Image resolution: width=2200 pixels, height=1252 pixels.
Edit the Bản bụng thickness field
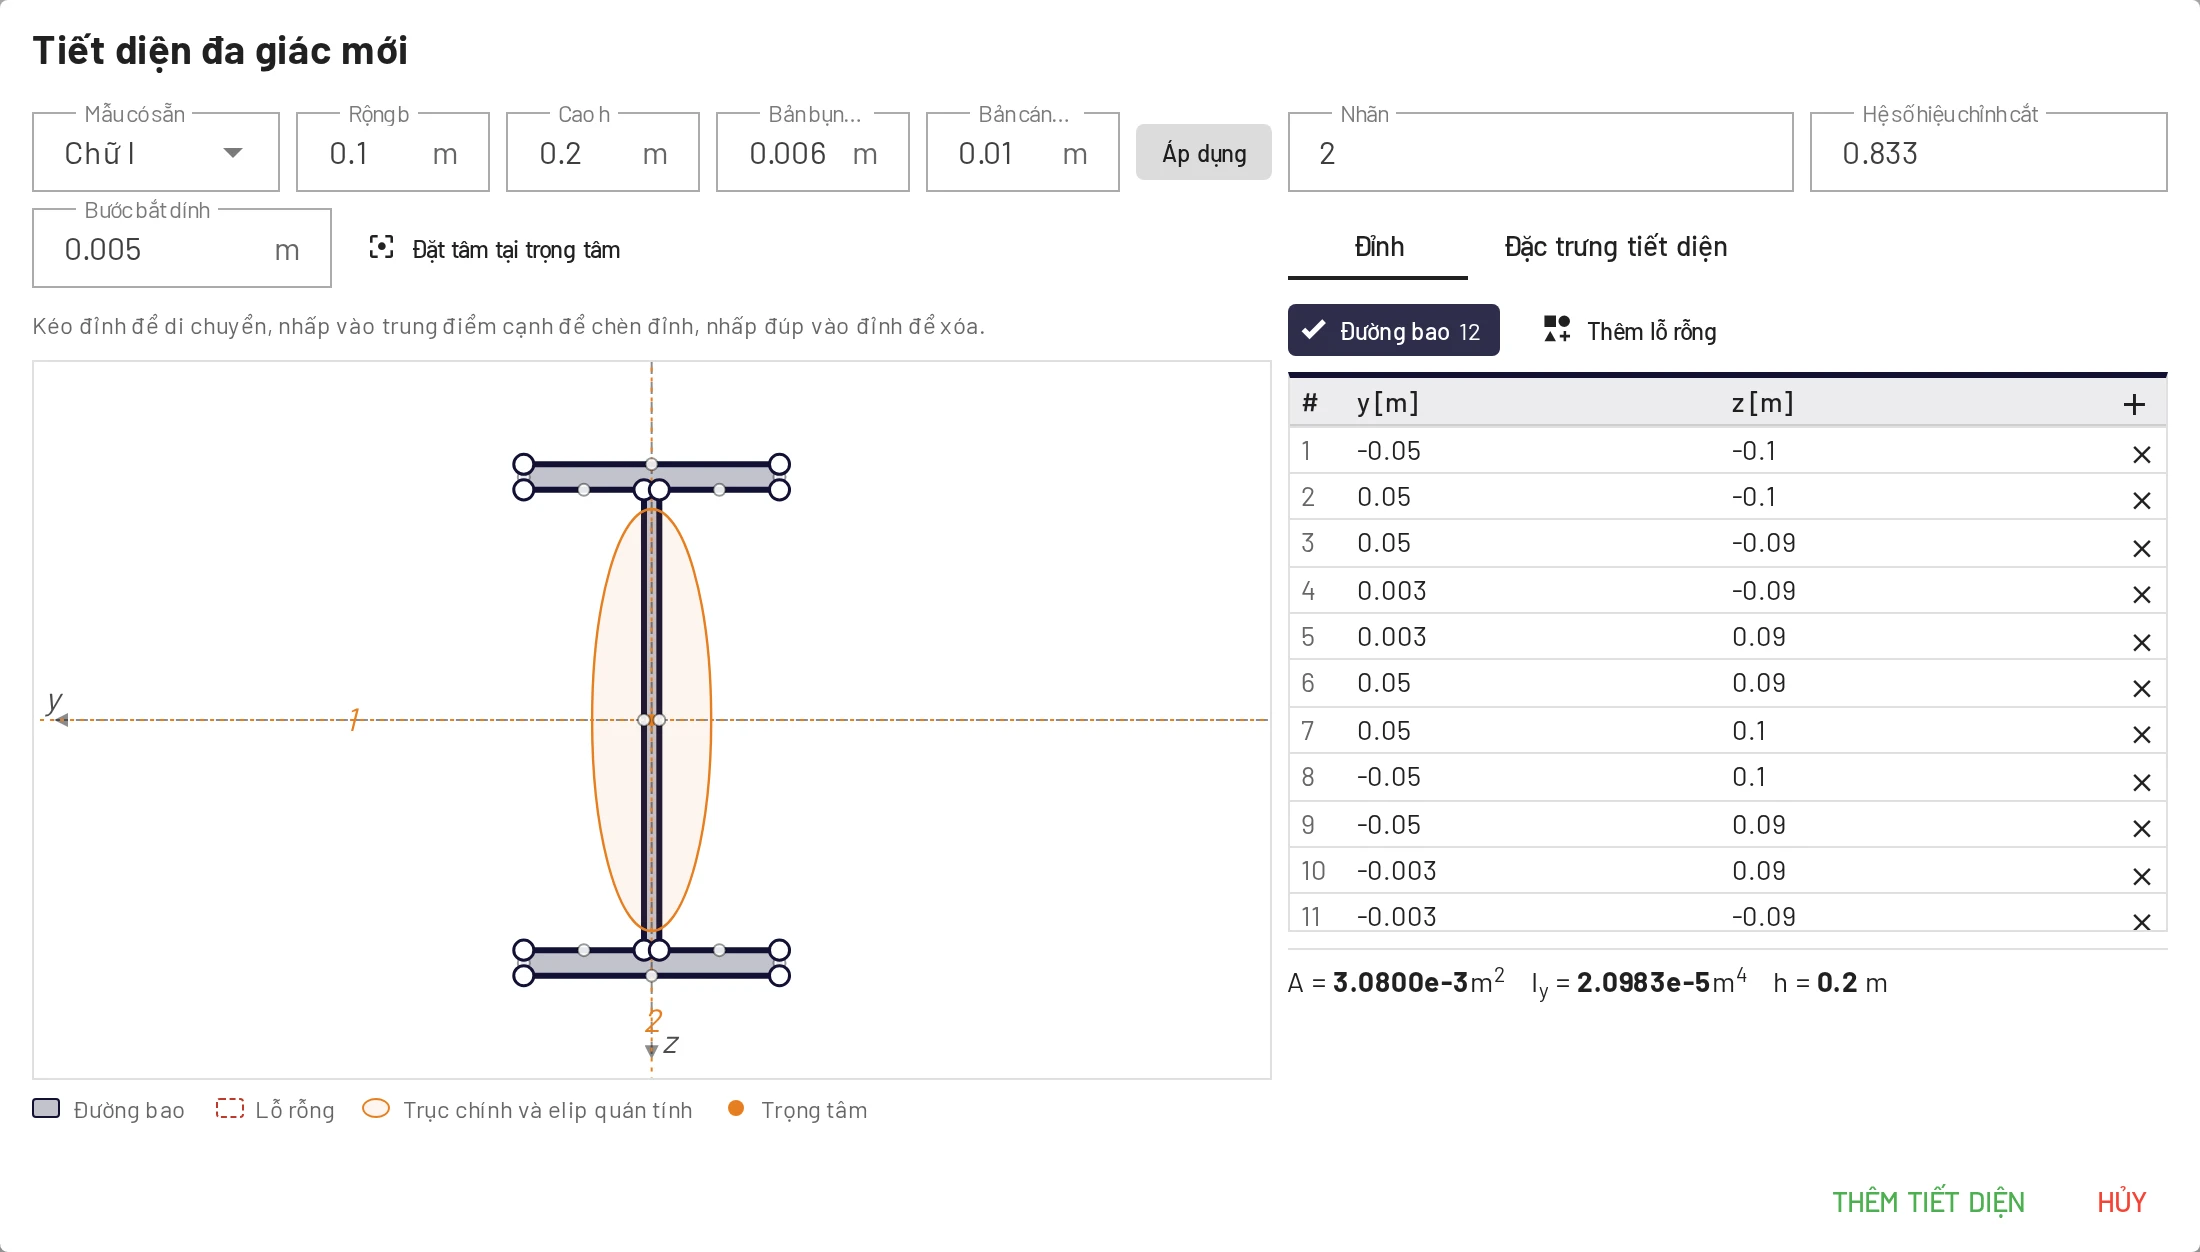[813, 153]
